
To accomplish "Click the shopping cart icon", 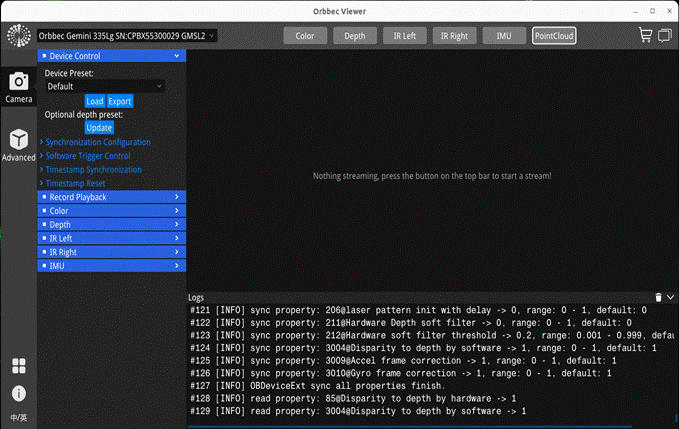I will (x=645, y=35).
